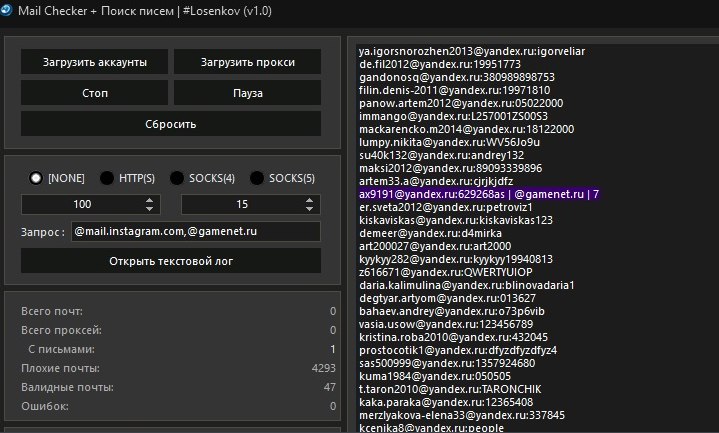The width and height of the screenshot is (719, 433).
Task: Select row de.fil2012@yandex.ru
Action: tap(440, 64)
